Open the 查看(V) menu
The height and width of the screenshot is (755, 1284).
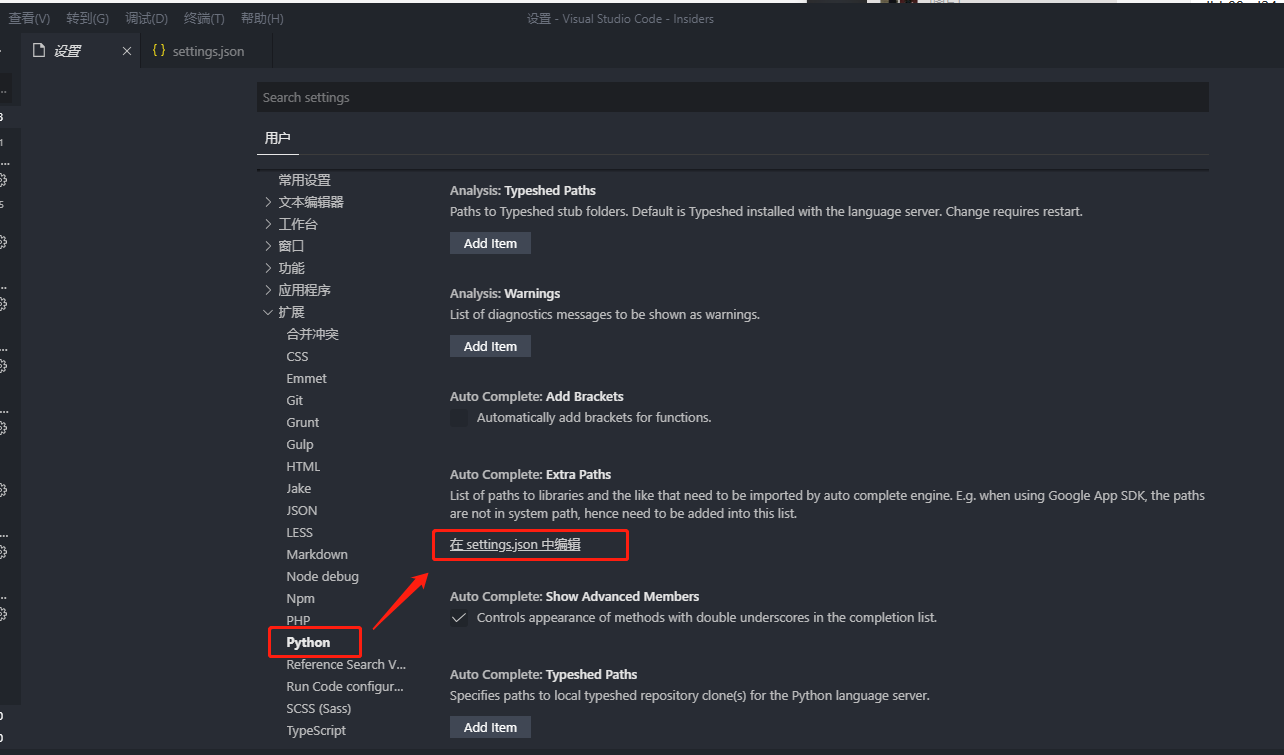[x=29, y=19]
